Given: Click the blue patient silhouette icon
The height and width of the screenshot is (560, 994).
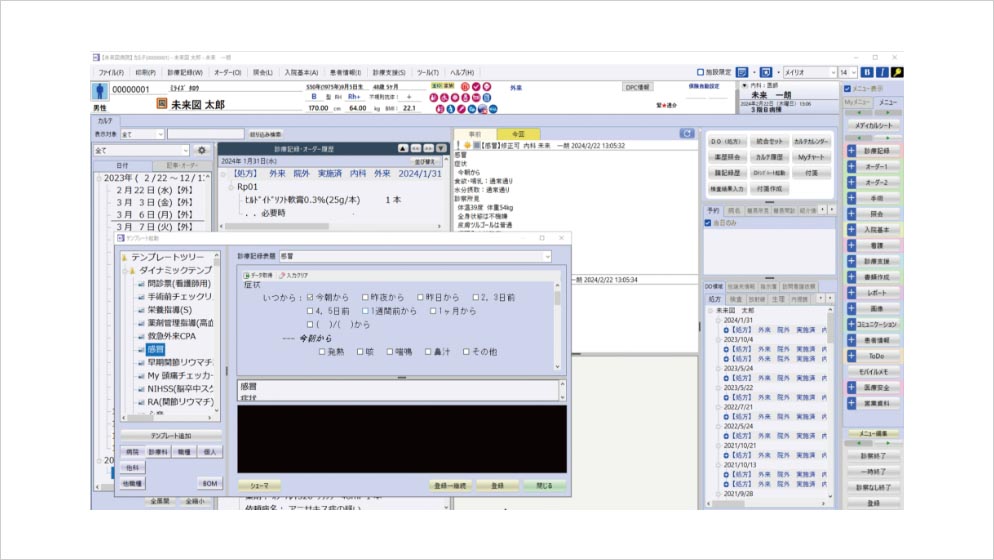Looking at the screenshot, I should 99,89.
